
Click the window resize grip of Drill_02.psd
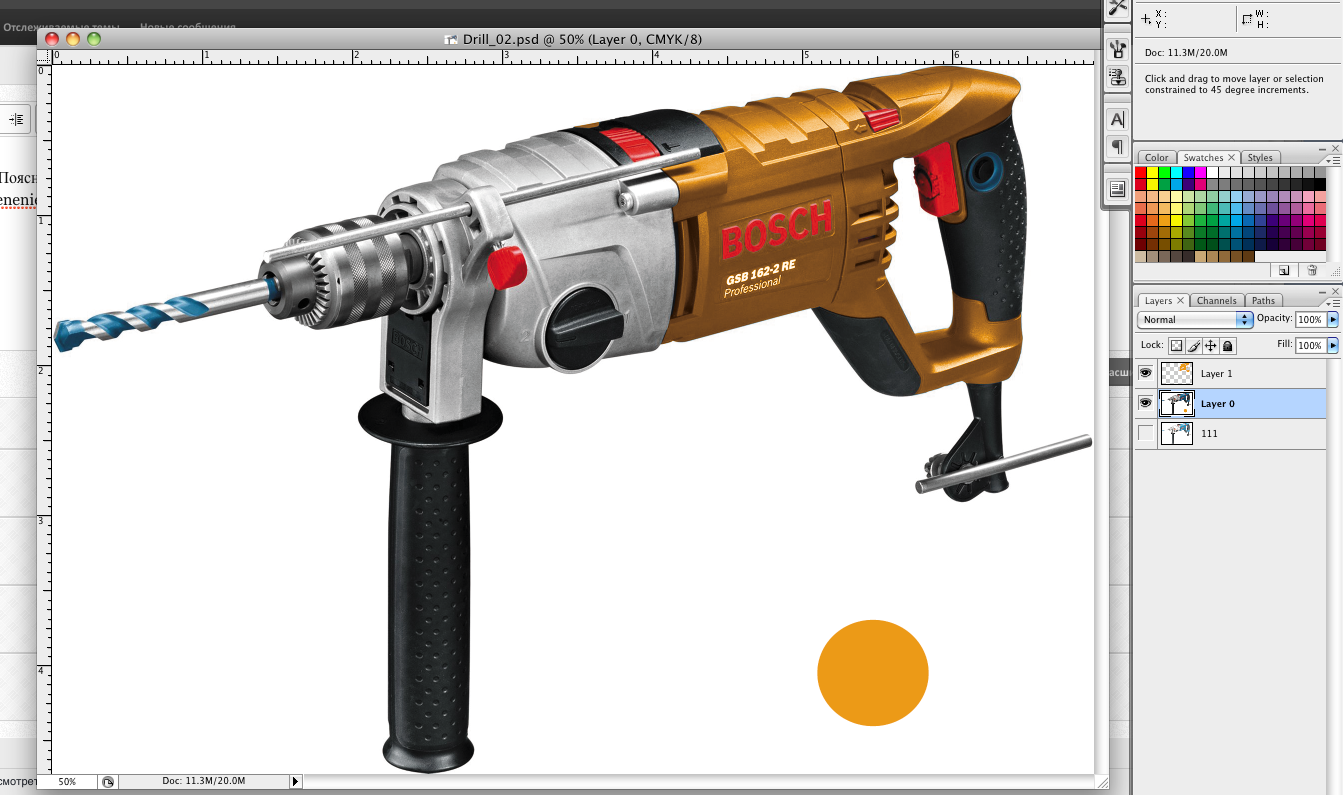[x=1103, y=782]
